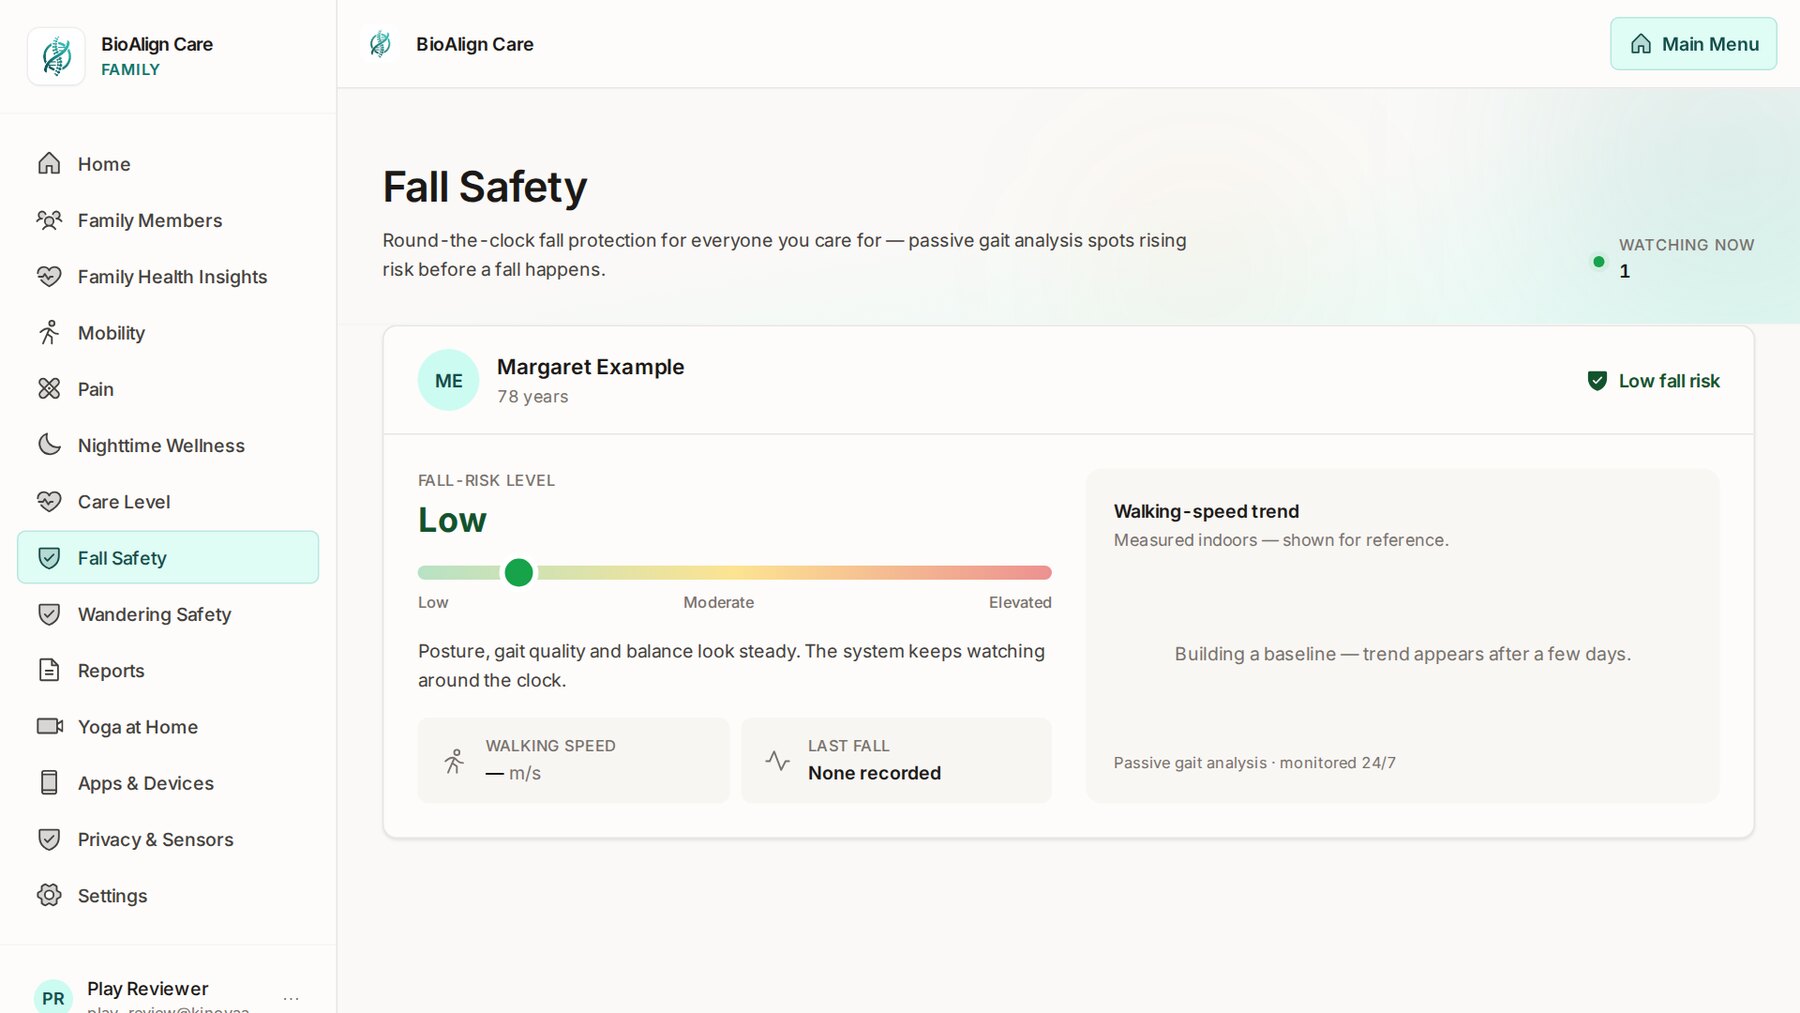Open account options three-dots menu

291,998
